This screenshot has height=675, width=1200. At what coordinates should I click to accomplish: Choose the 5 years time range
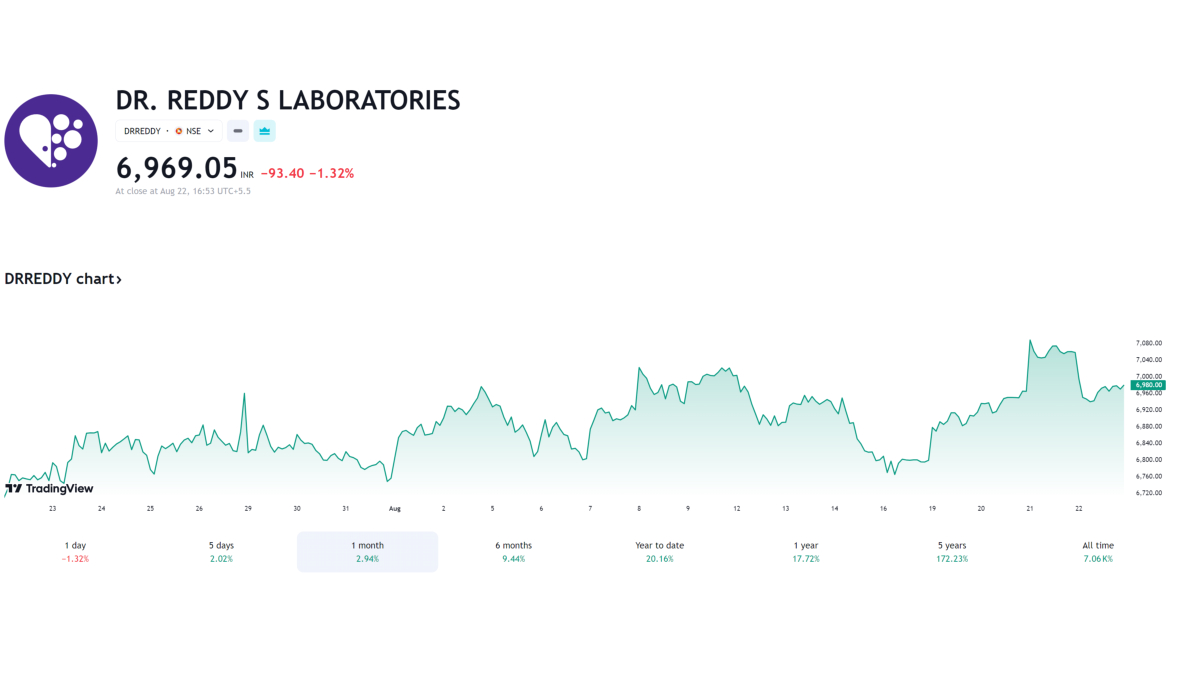952,552
